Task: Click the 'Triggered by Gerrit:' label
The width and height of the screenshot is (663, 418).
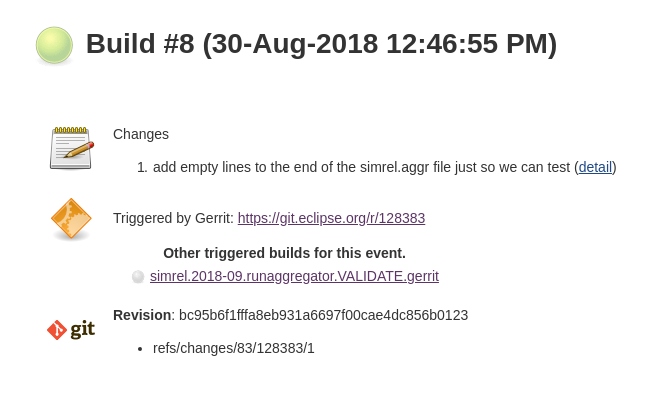Action: point(173,218)
